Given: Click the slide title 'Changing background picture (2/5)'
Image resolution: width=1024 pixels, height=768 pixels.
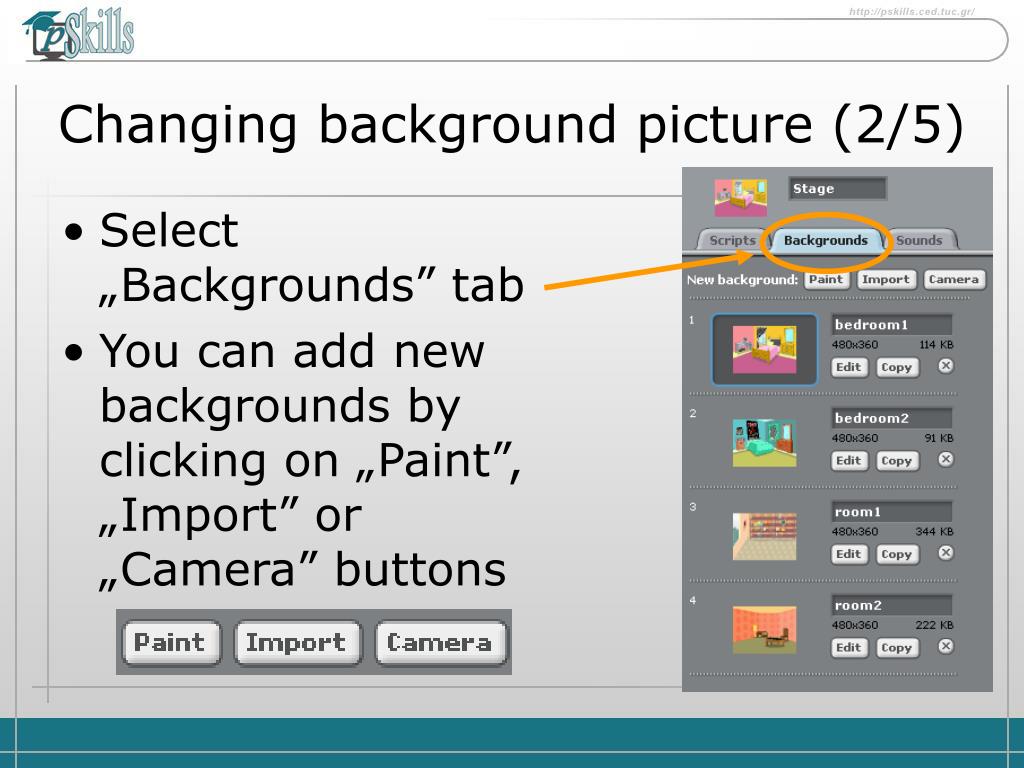Looking at the screenshot, I should pyautogui.click(x=511, y=124).
